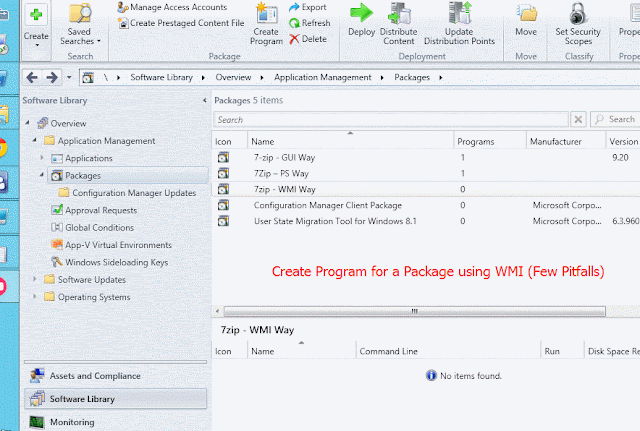Screen dimensions: 640x431
Task: Click the horizontal scrollbar thumb
Action: click(414, 311)
